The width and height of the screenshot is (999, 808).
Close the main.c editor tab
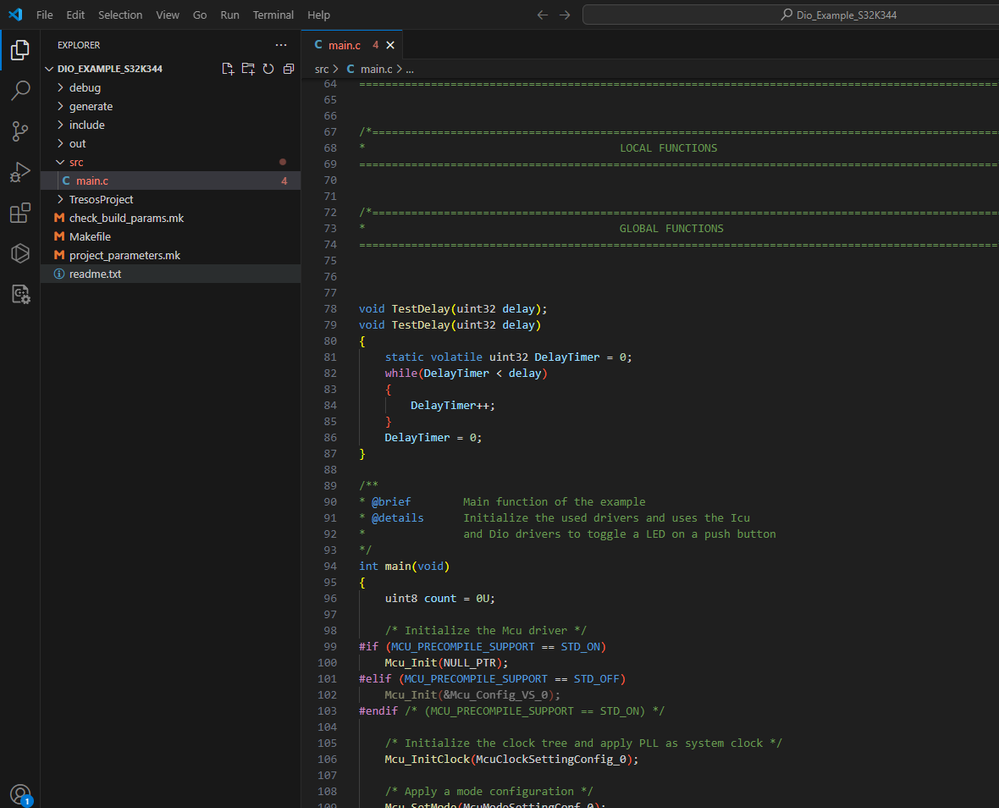(390, 45)
